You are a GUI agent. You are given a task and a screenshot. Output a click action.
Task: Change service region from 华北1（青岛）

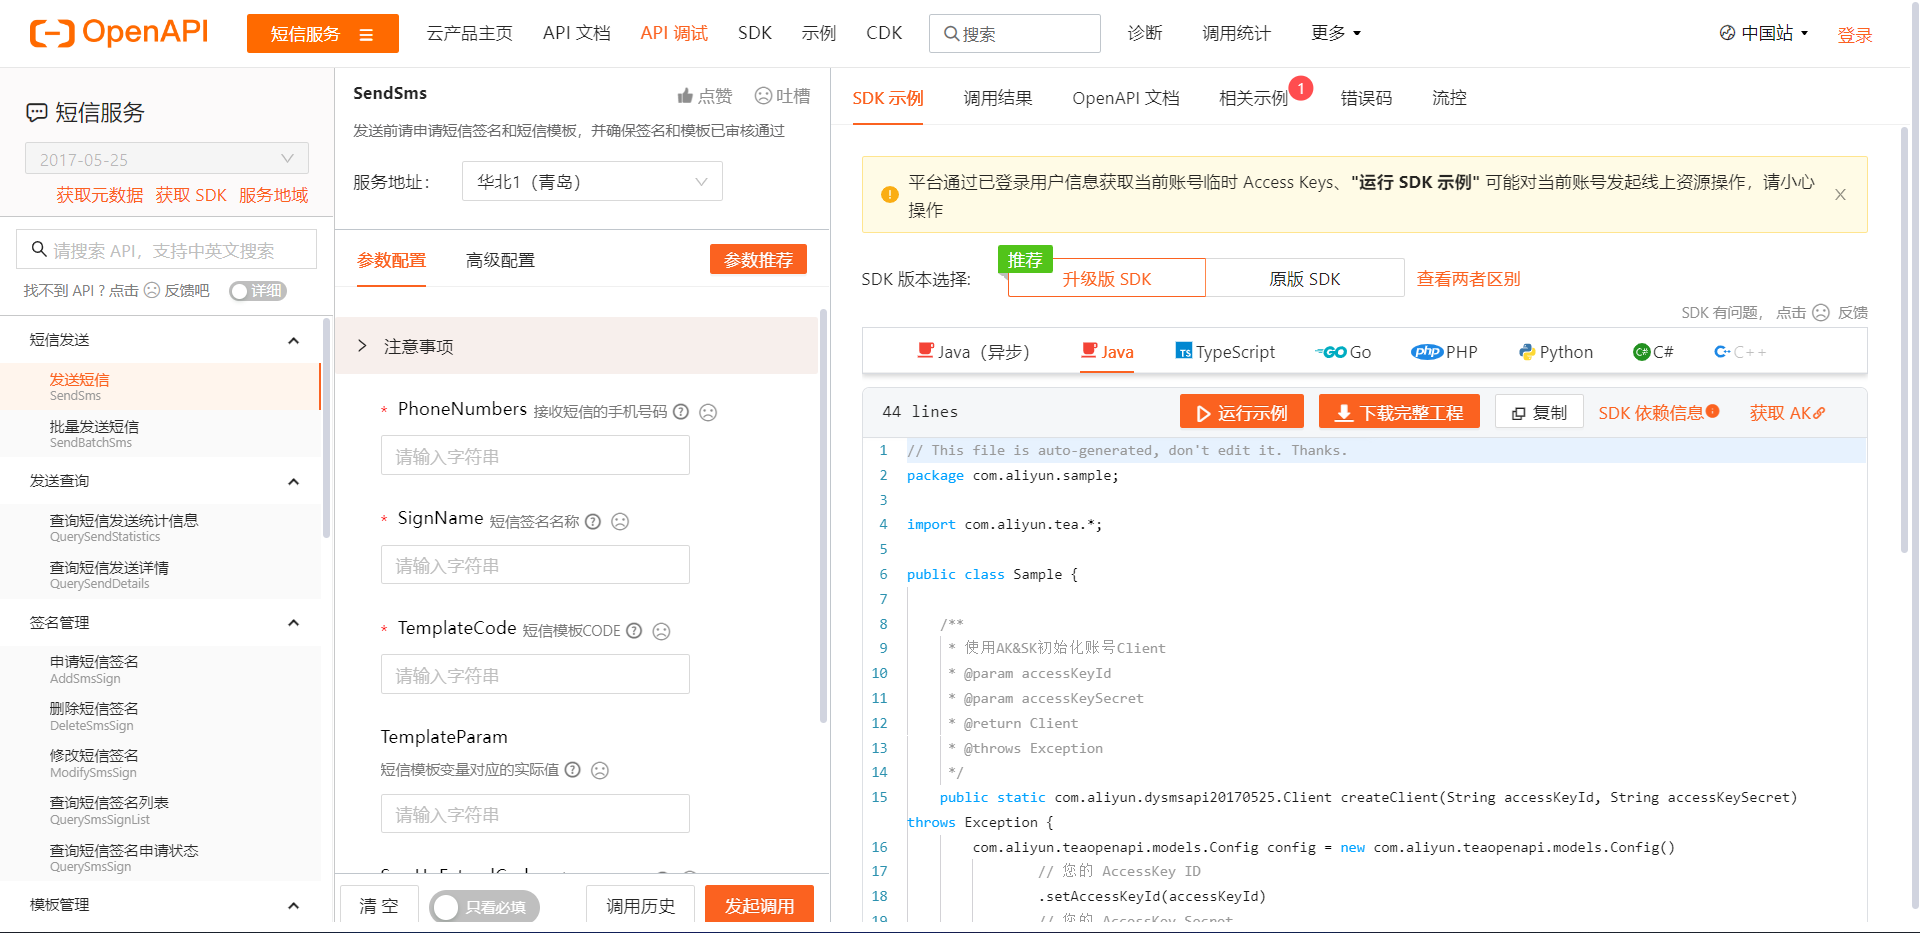coord(592,181)
